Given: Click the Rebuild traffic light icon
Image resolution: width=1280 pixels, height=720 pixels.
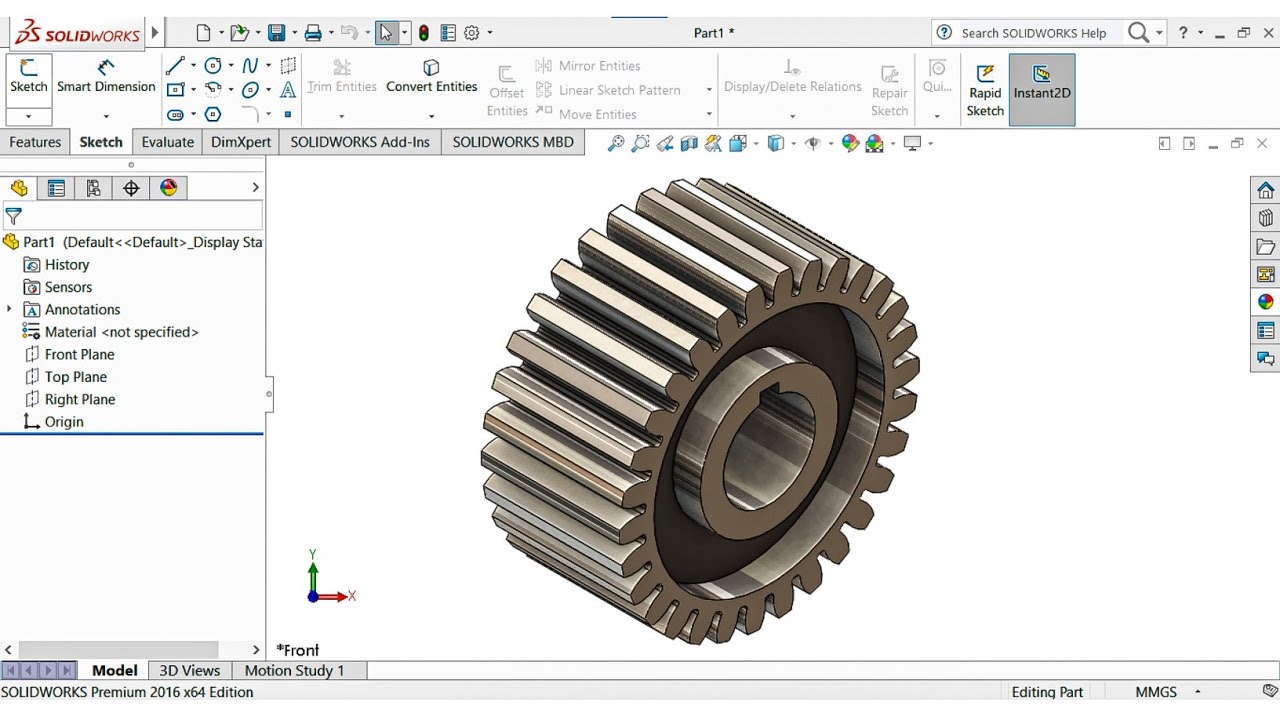Looking at the screenshot, I should point(424,33).
